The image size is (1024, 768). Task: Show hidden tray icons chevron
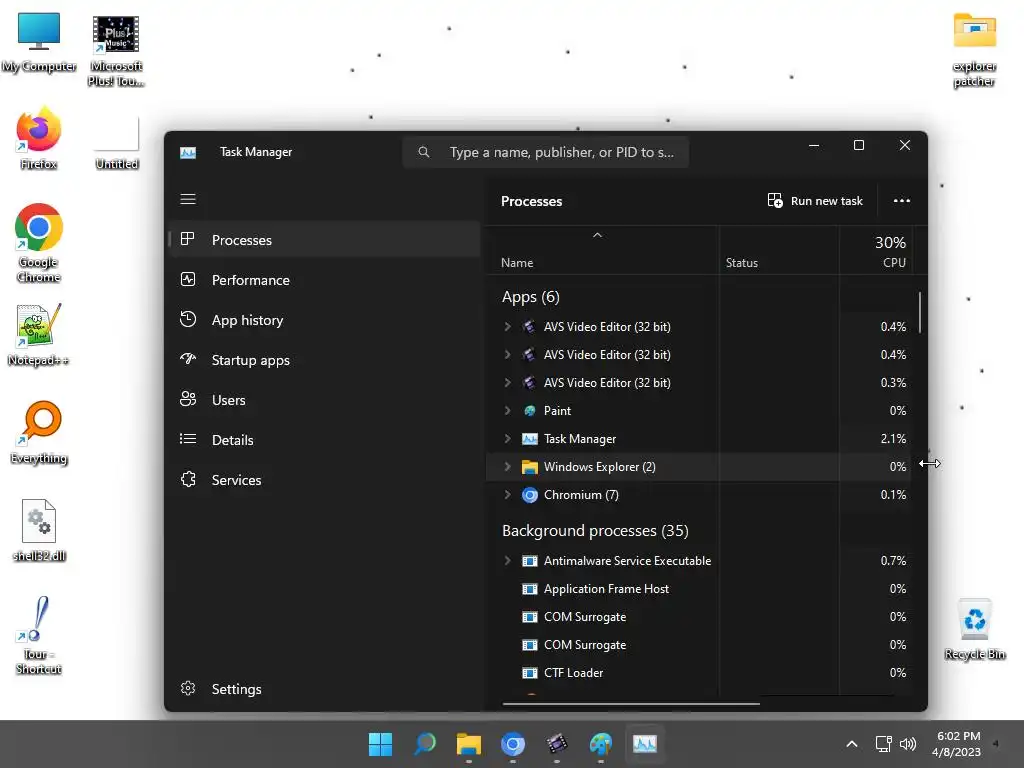click(x=852, y=744)
